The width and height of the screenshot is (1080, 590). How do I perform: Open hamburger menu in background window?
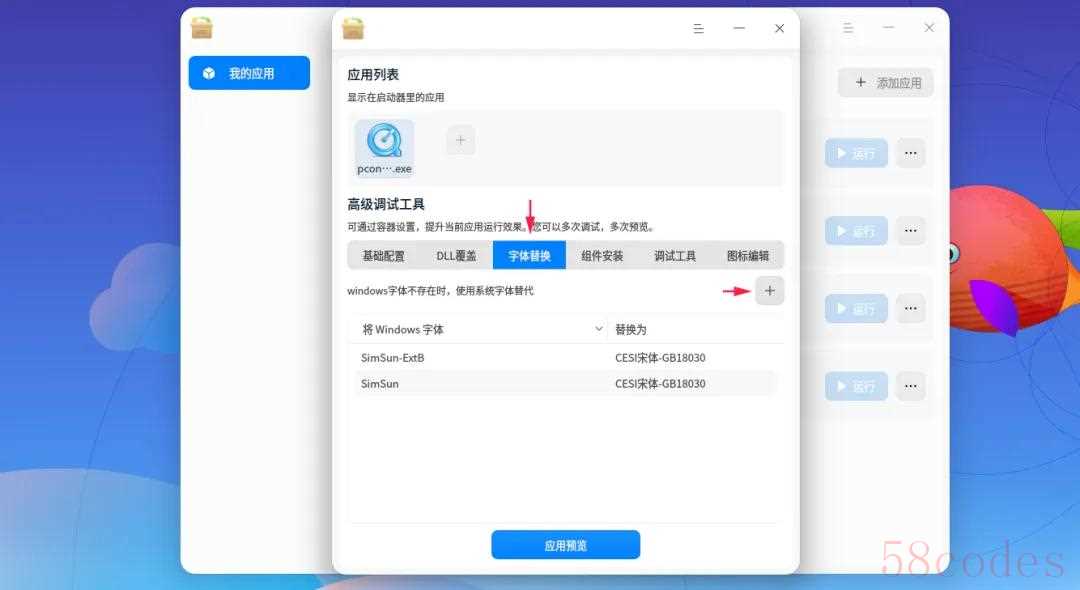coord(848,28)
